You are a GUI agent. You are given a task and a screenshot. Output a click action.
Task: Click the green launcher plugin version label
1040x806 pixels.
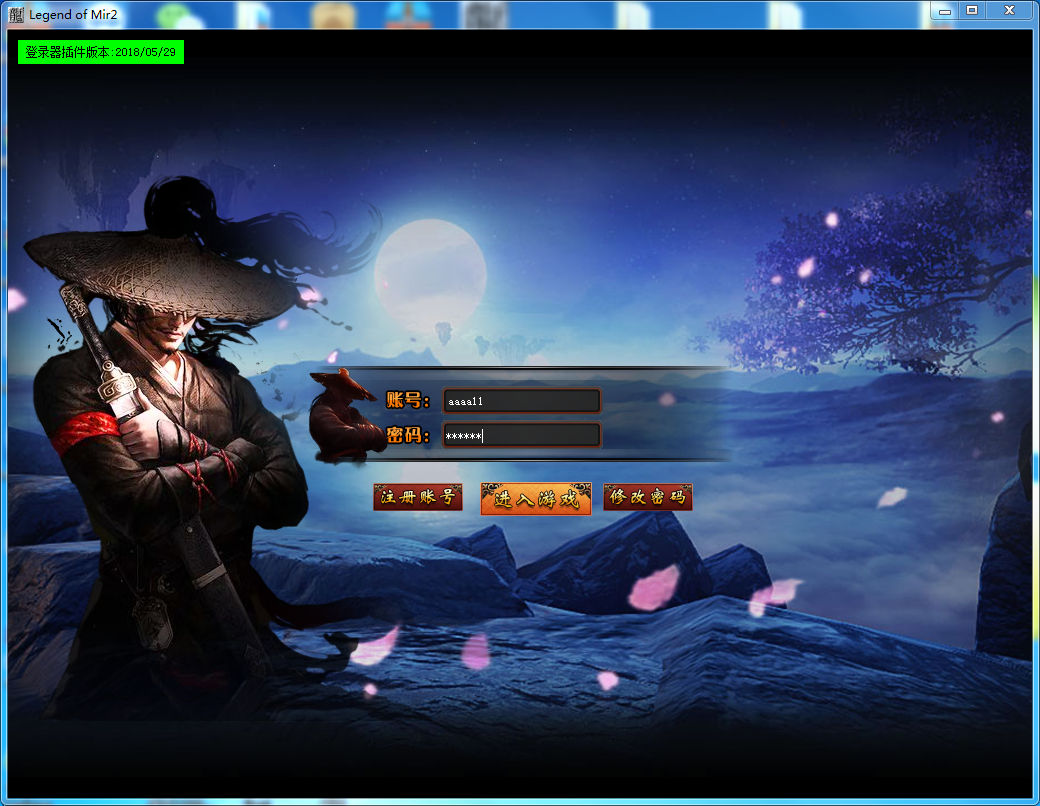click(100, 52)
